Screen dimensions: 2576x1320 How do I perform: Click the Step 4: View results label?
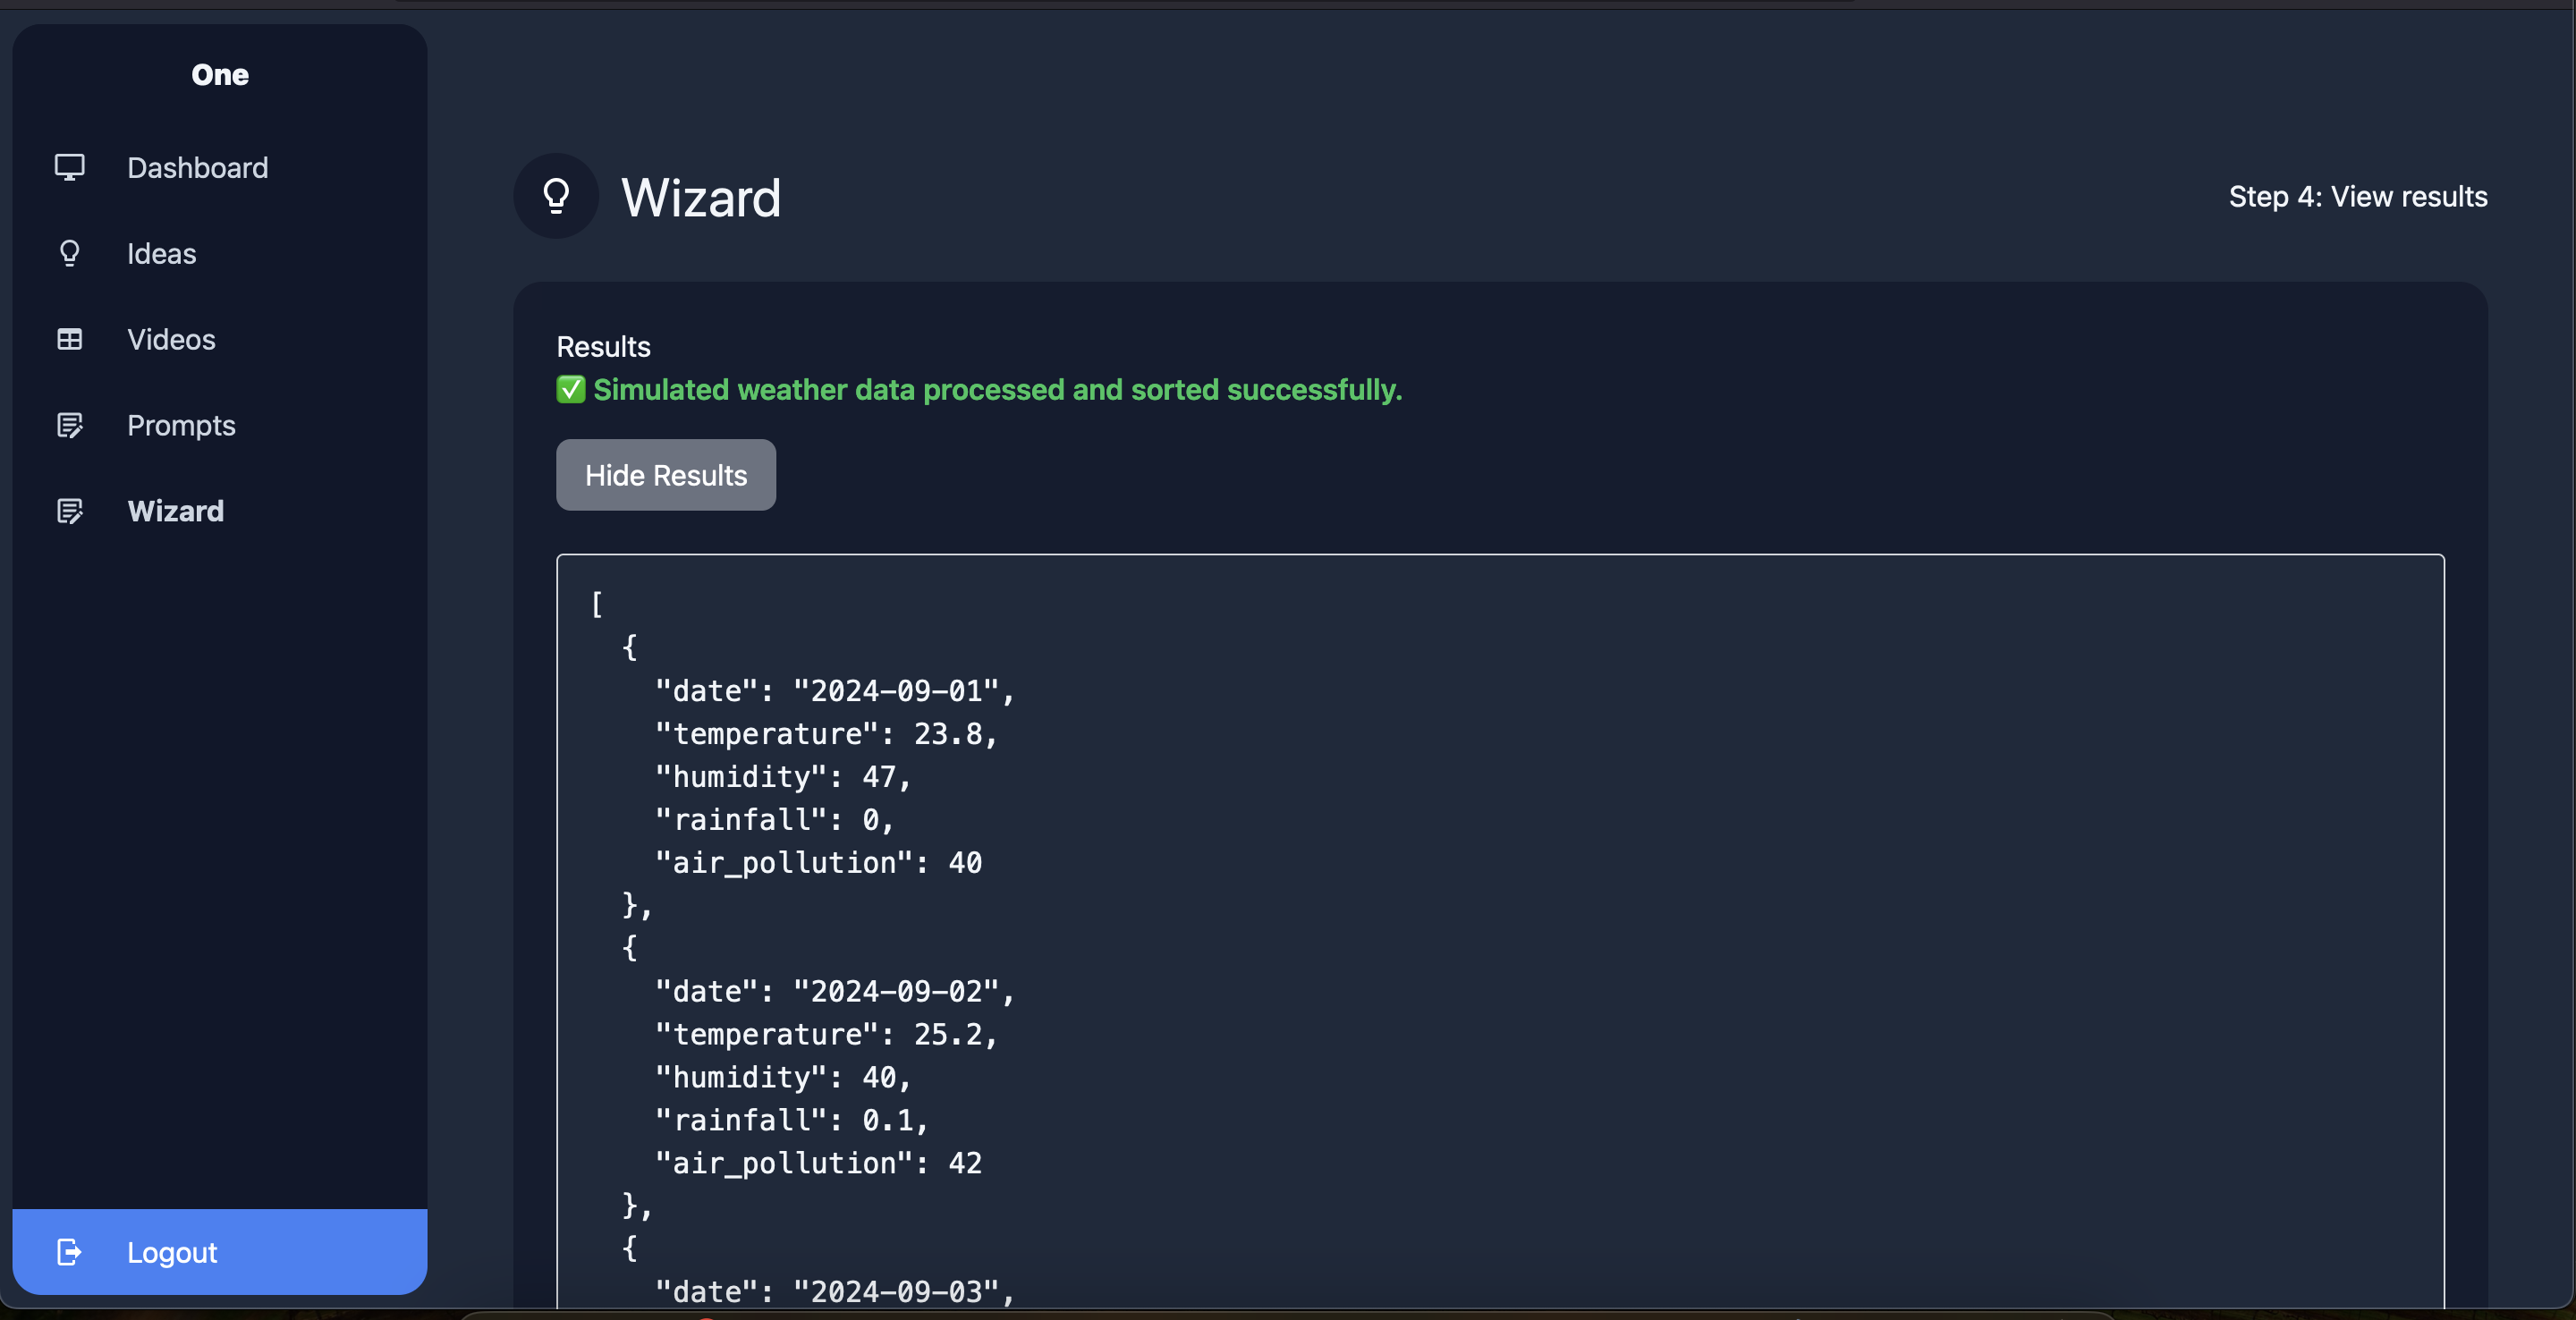(2357, 196)
